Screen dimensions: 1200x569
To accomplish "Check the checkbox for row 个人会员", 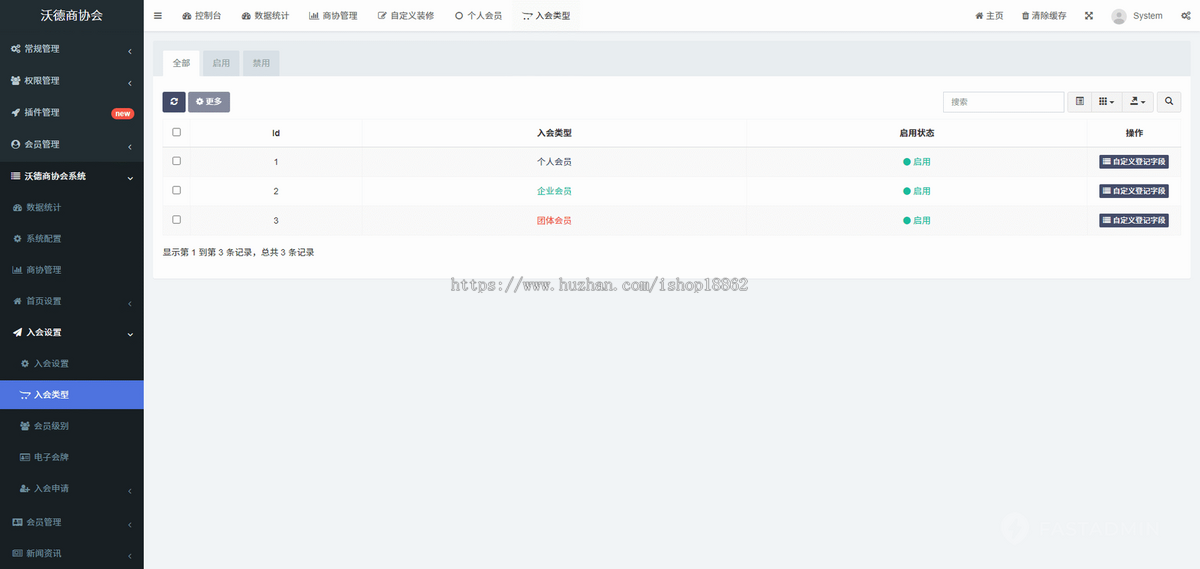I will click(177, 161).
